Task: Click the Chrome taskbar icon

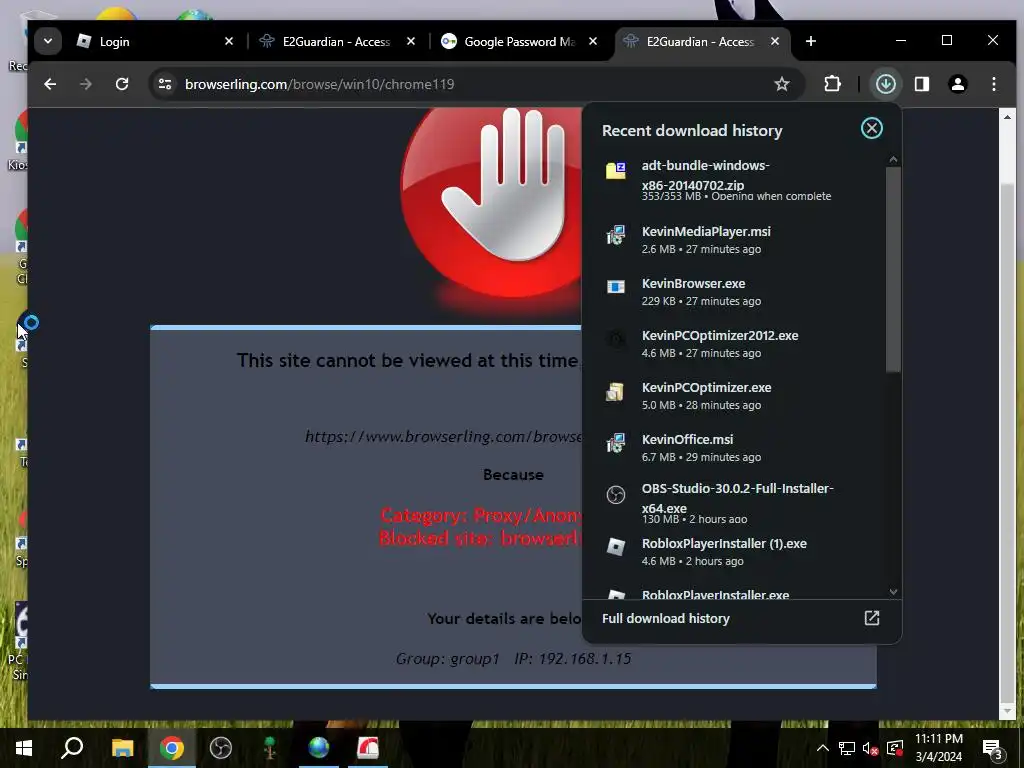Action: [172, 748]
